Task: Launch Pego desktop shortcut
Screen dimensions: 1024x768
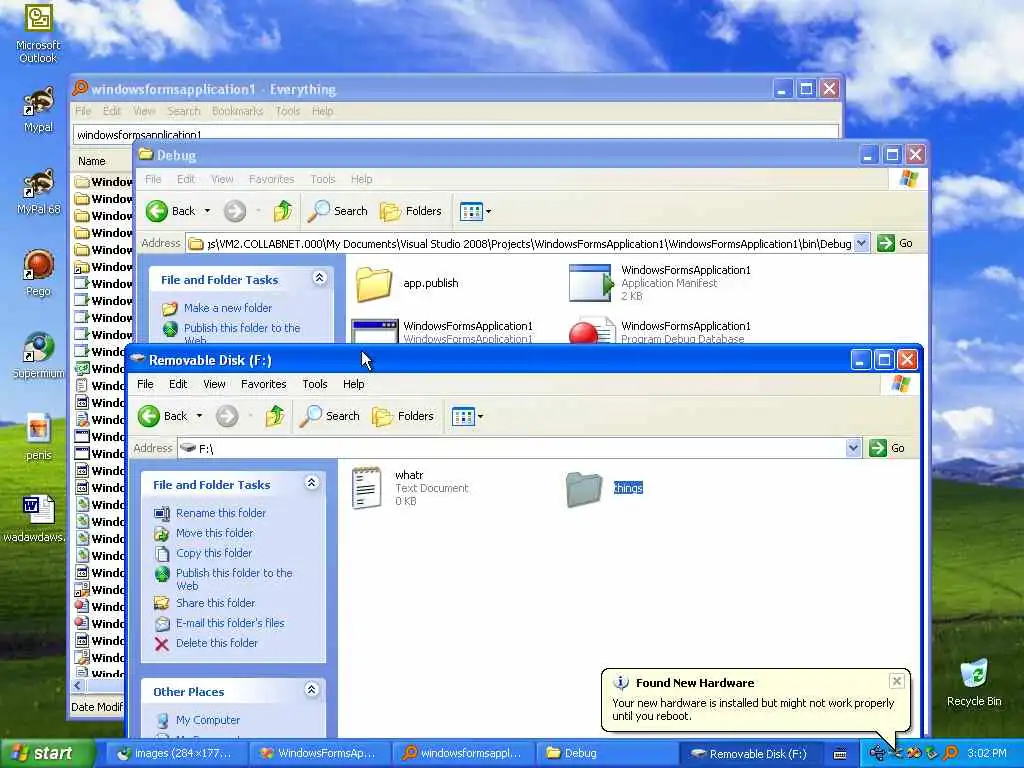Action: (38, 273)
